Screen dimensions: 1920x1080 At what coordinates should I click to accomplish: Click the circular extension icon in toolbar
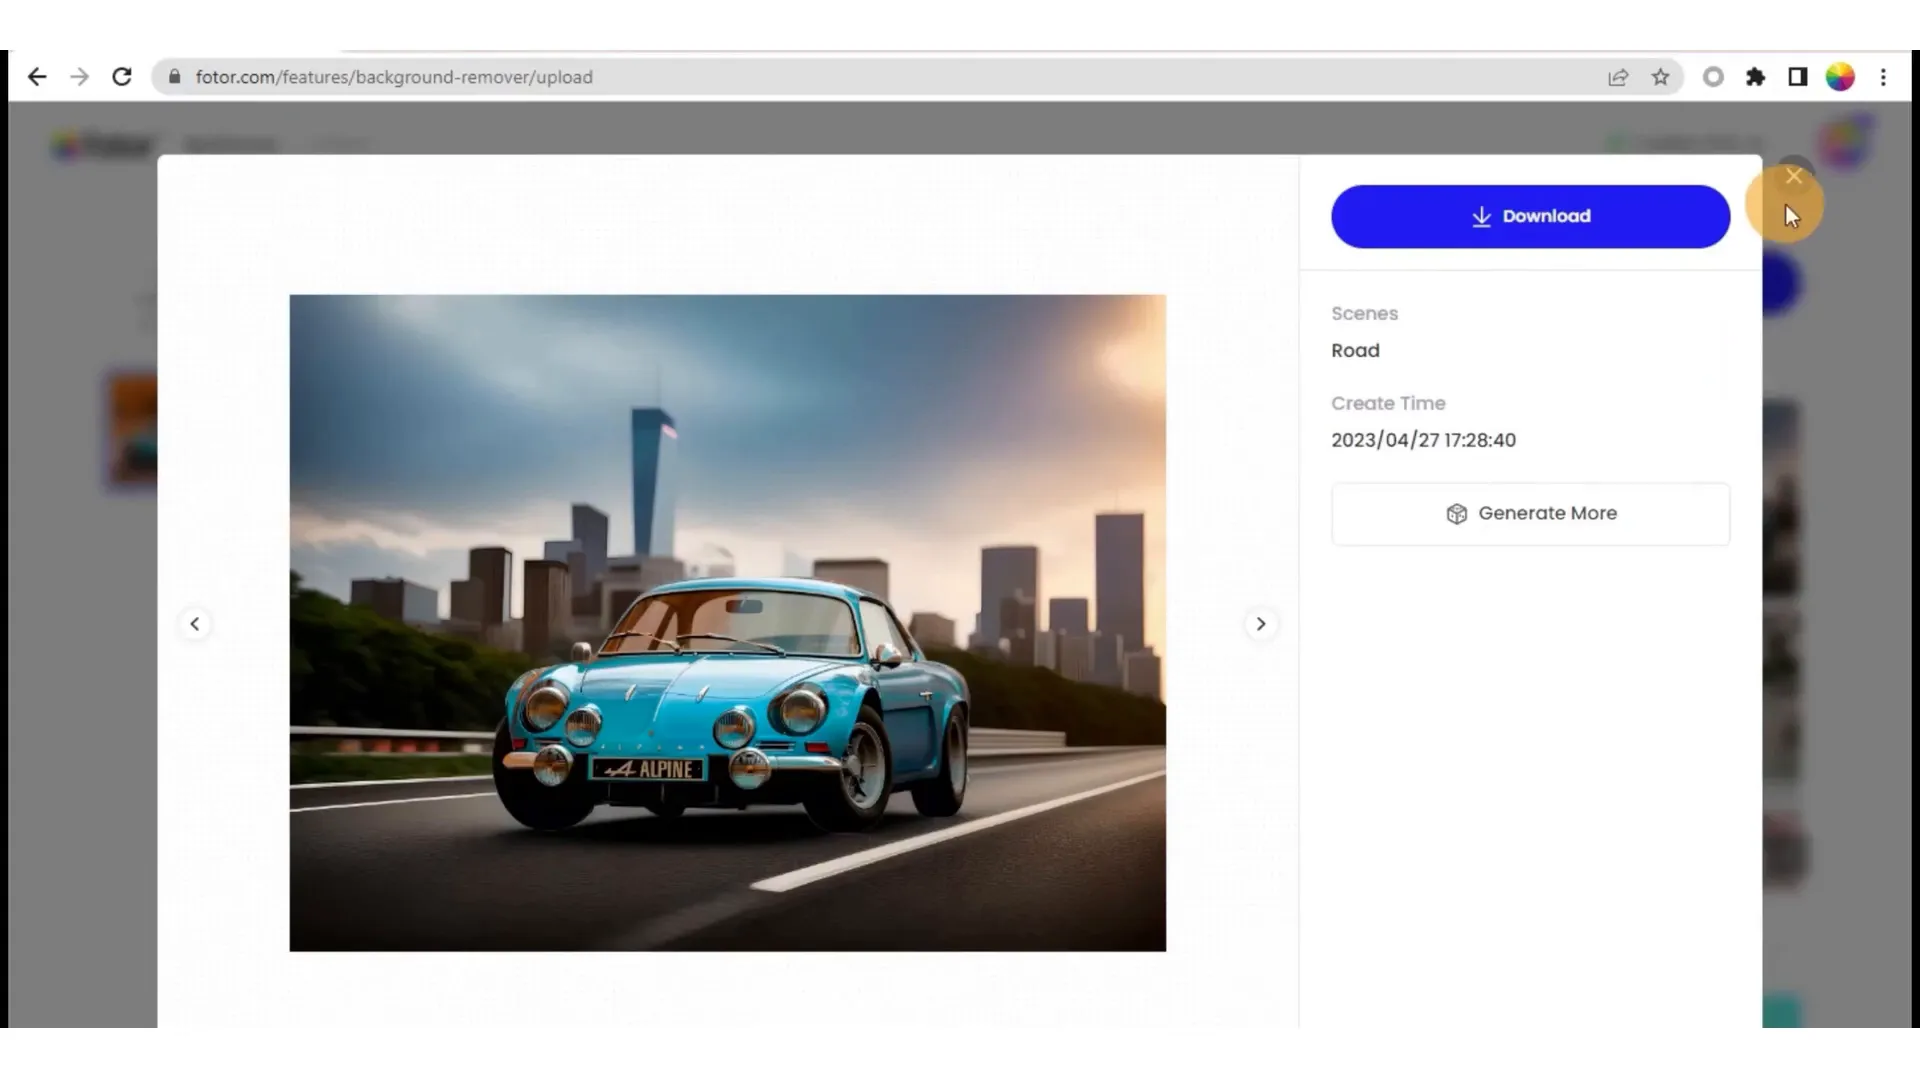tap(1713, 77)
